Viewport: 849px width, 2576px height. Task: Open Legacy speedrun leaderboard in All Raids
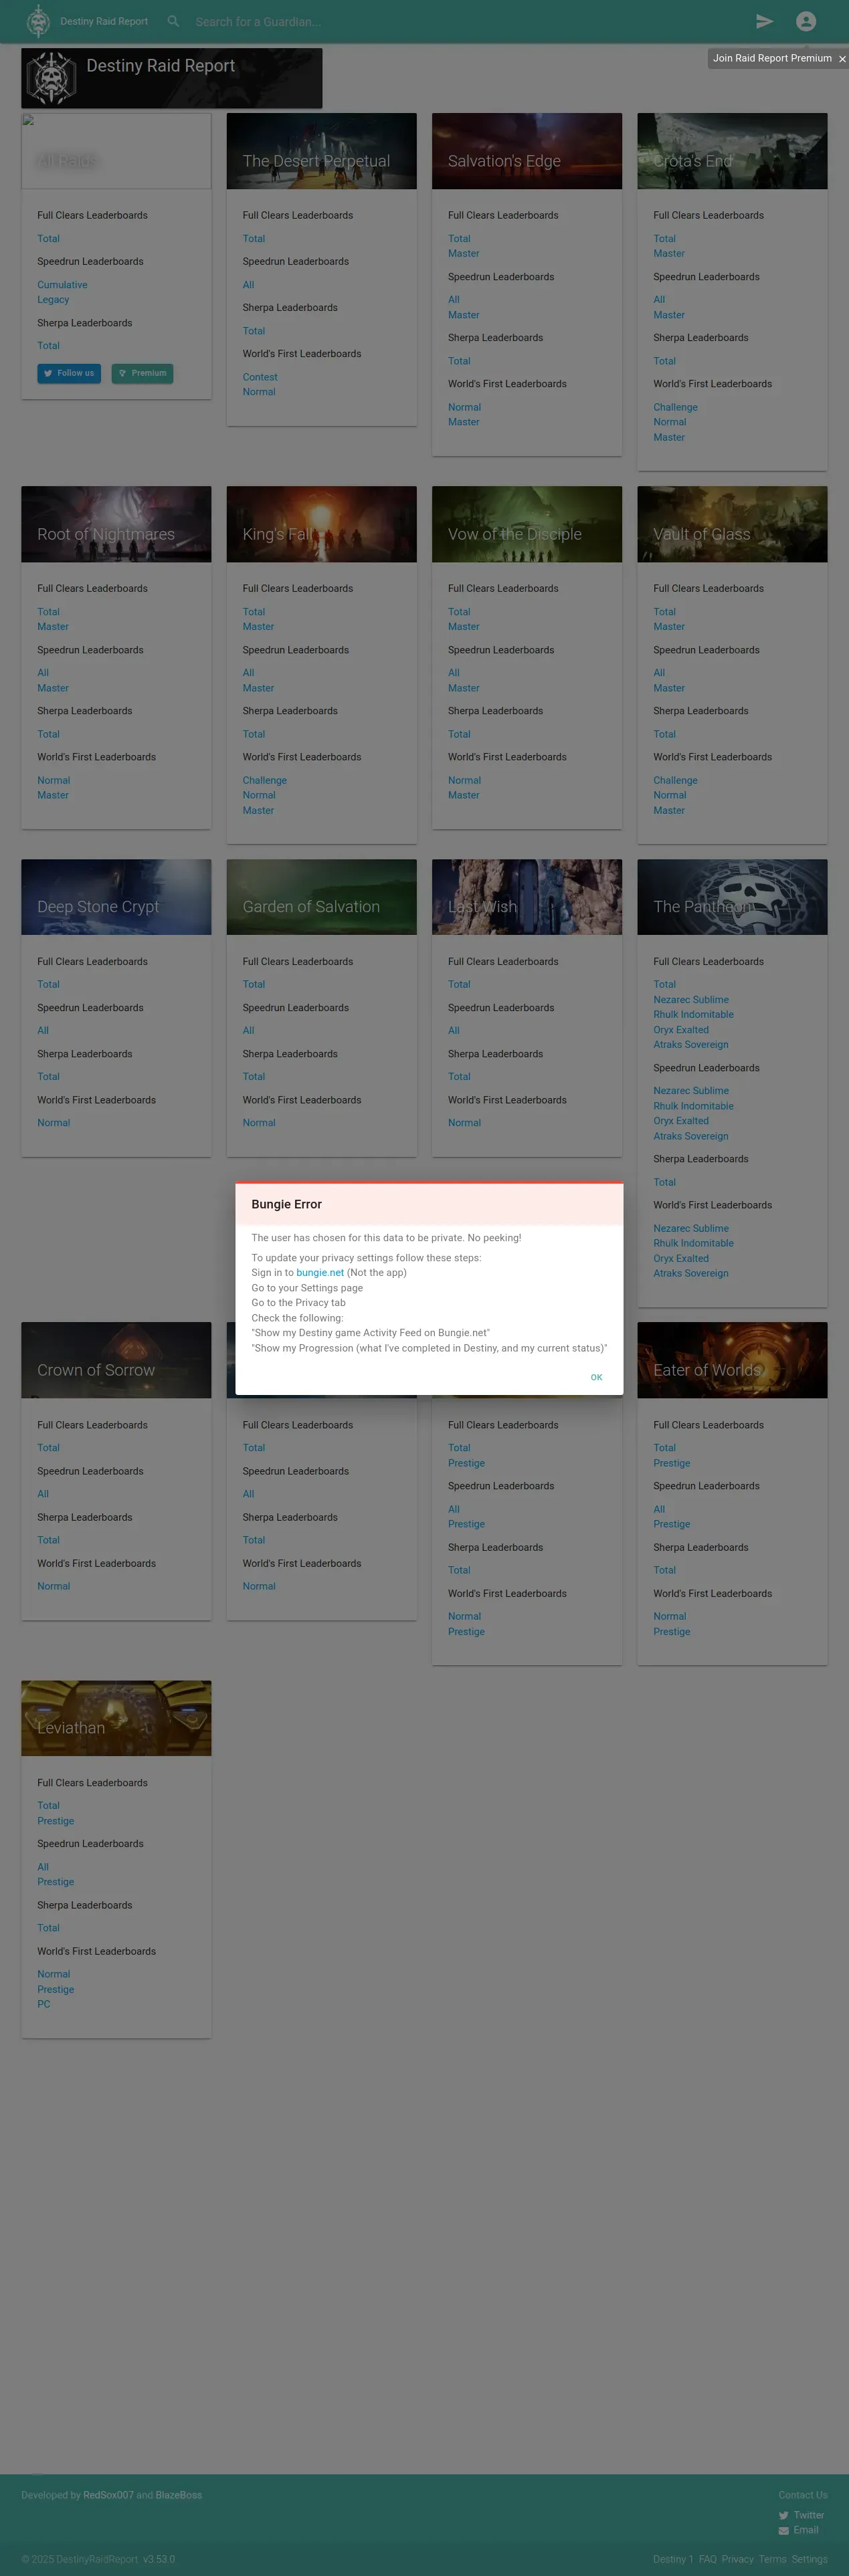point(53,300)
